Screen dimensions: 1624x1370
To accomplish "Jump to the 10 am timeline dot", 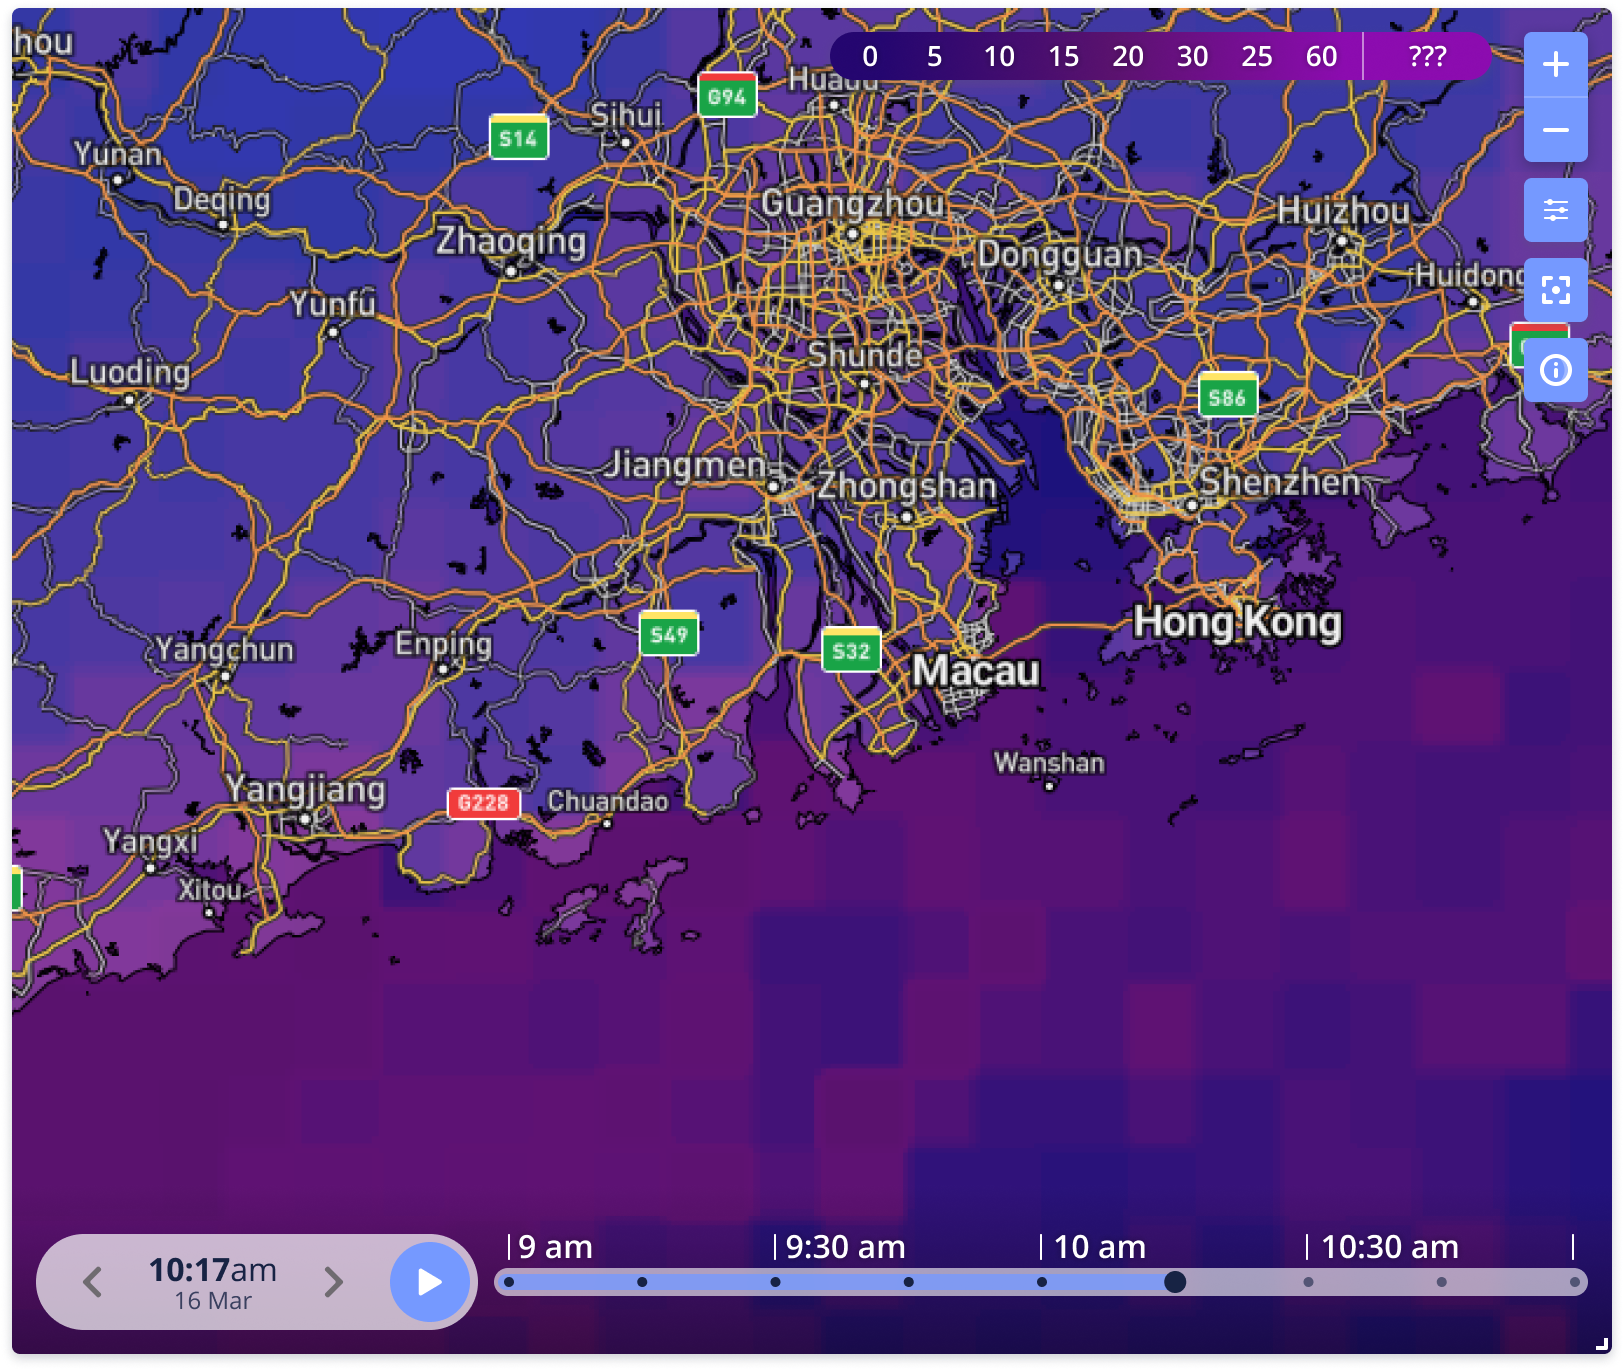I will [1042, 1282].
